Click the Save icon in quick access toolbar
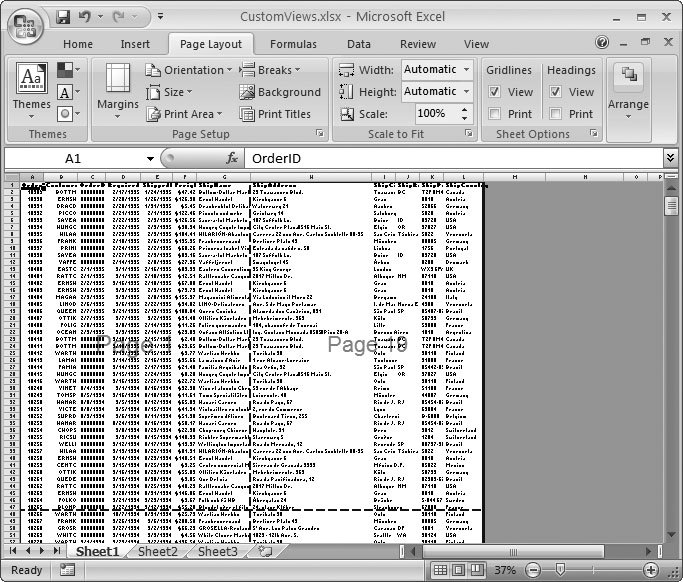This screenshot has width=683, height=582. pos(63,18)
